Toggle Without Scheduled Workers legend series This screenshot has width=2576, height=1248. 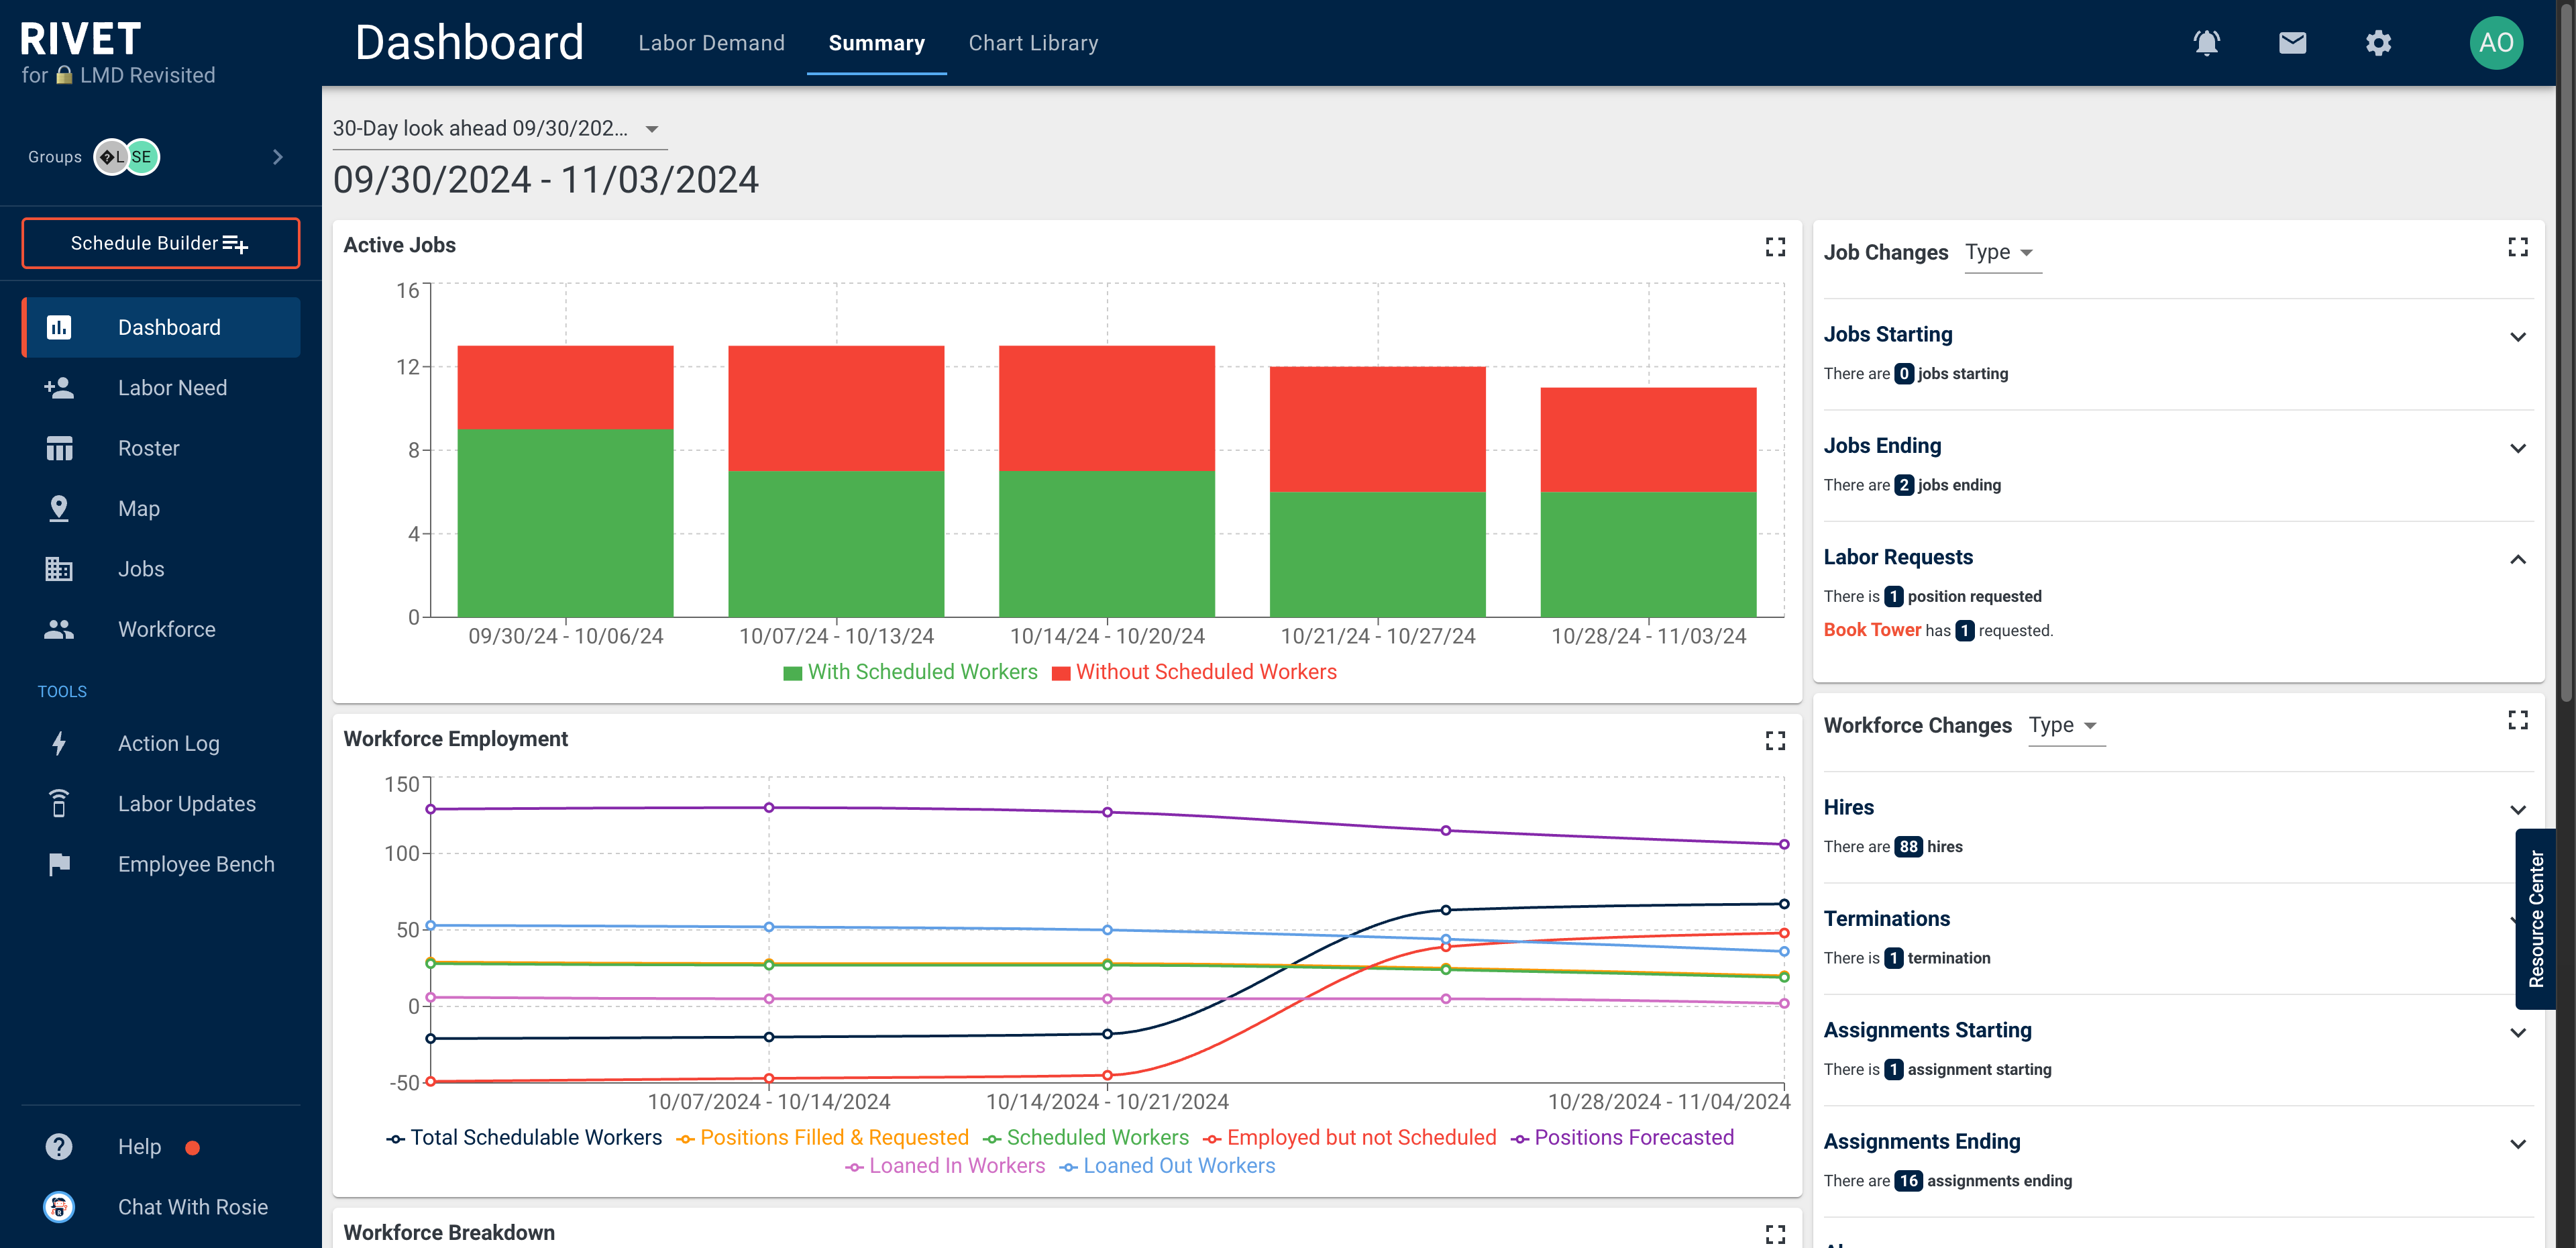pos(1194,672)
